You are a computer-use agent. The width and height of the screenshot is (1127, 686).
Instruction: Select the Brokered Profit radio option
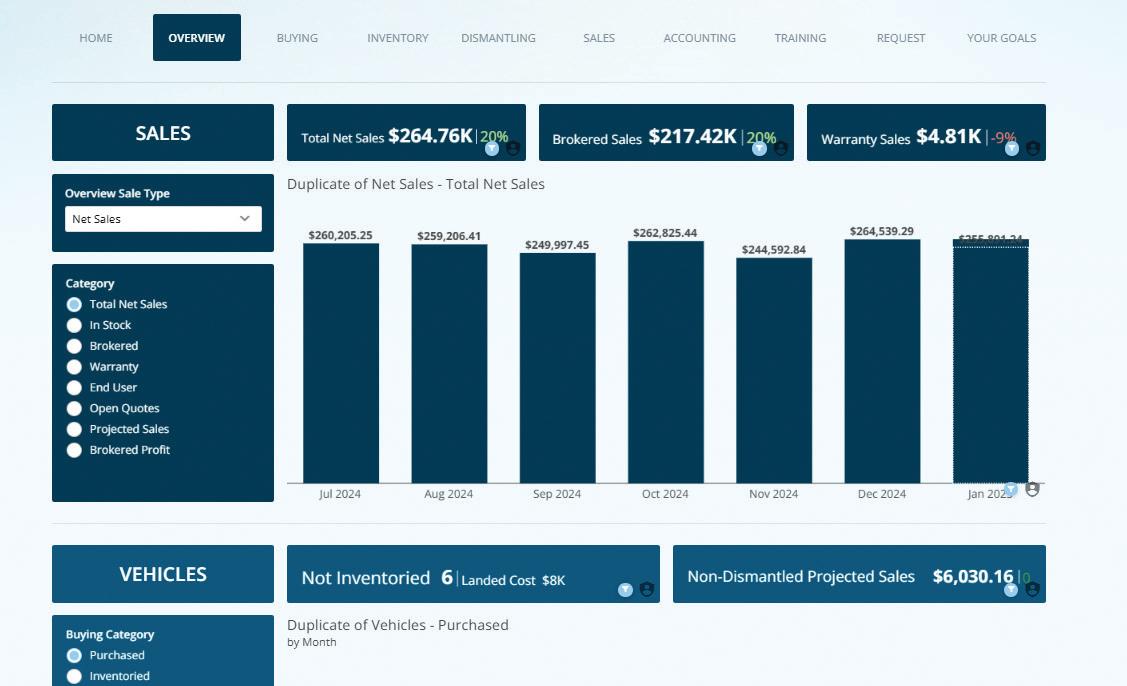pos(74,449)
